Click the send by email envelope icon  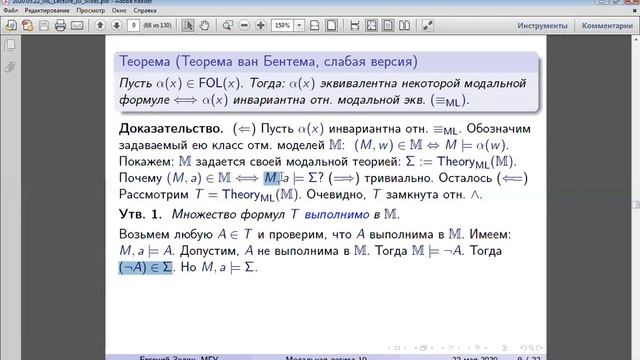coord(77,26)
